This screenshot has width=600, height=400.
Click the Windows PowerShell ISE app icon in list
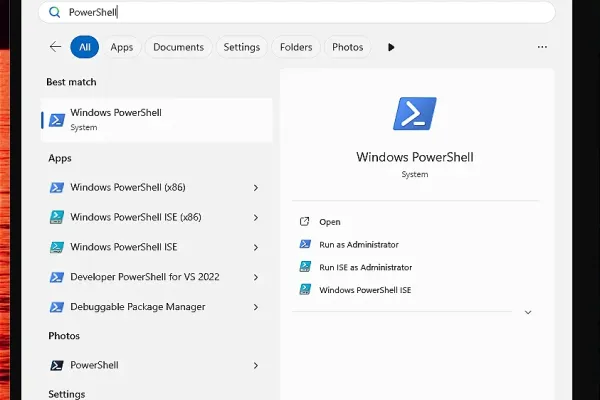click(x=57, y=247)
